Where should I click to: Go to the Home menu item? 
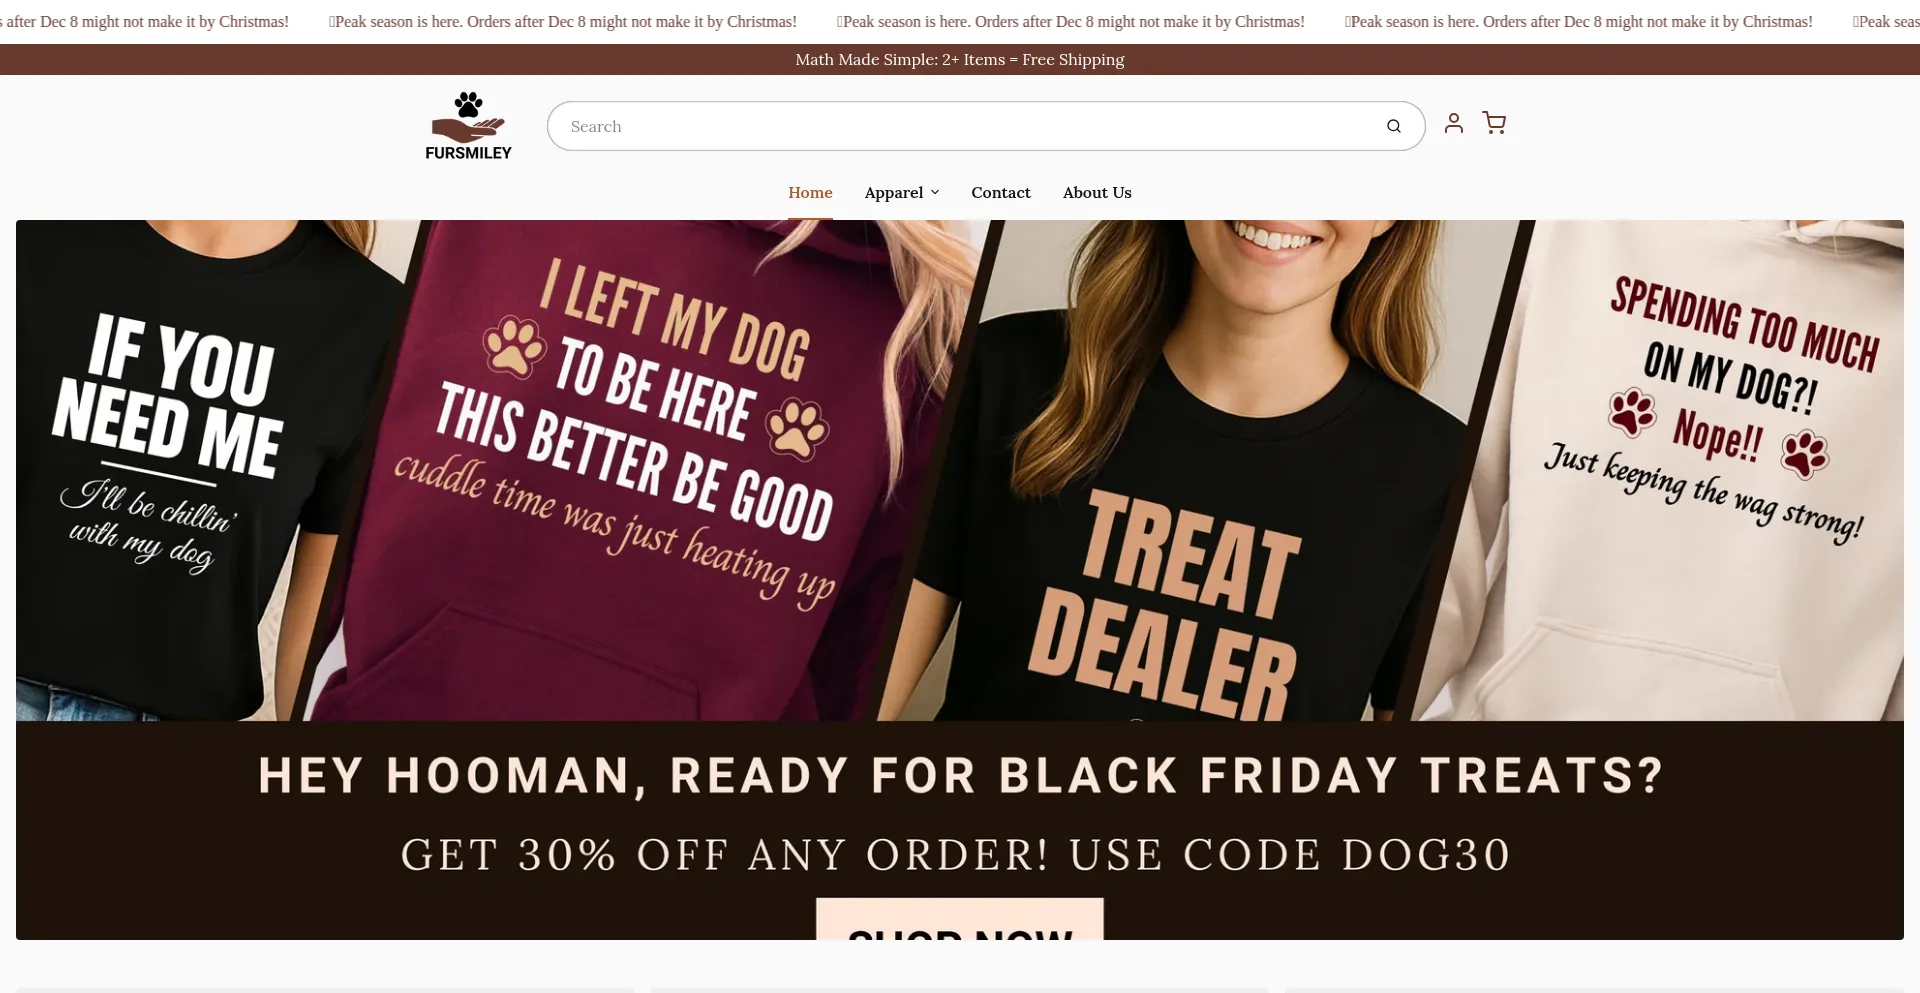coord(810,192)
